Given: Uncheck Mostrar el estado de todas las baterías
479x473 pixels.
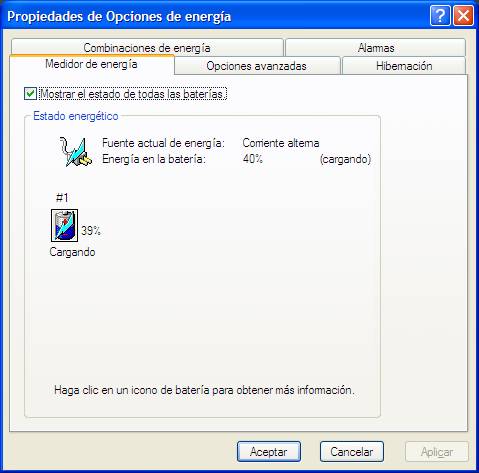Looking at the screenshot, I should pyautogui.click(x=30, y=94).
